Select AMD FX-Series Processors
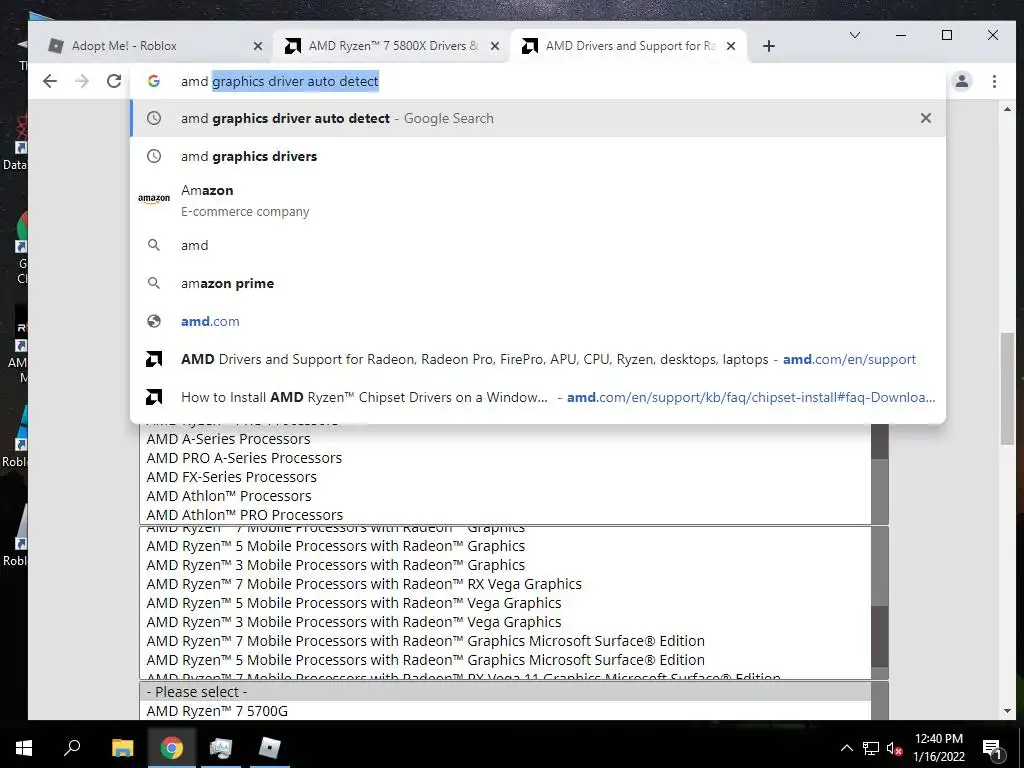 pos(505,477)
